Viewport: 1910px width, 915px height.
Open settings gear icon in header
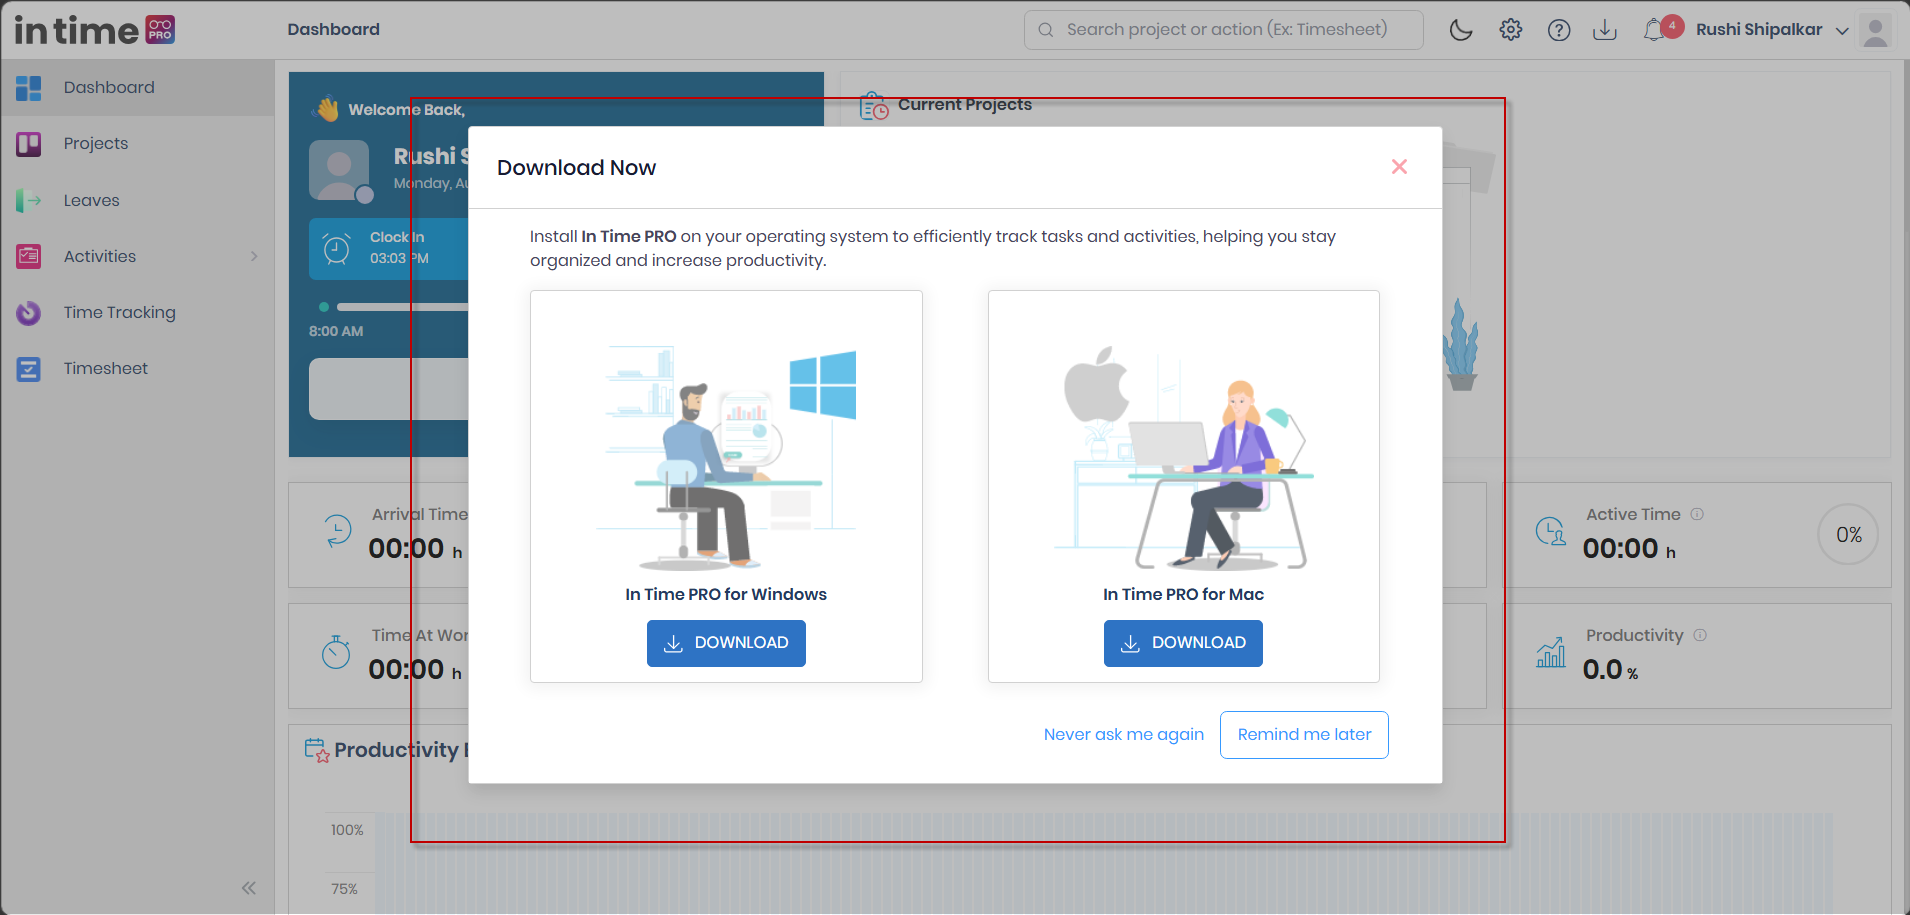pos(1511,30)
